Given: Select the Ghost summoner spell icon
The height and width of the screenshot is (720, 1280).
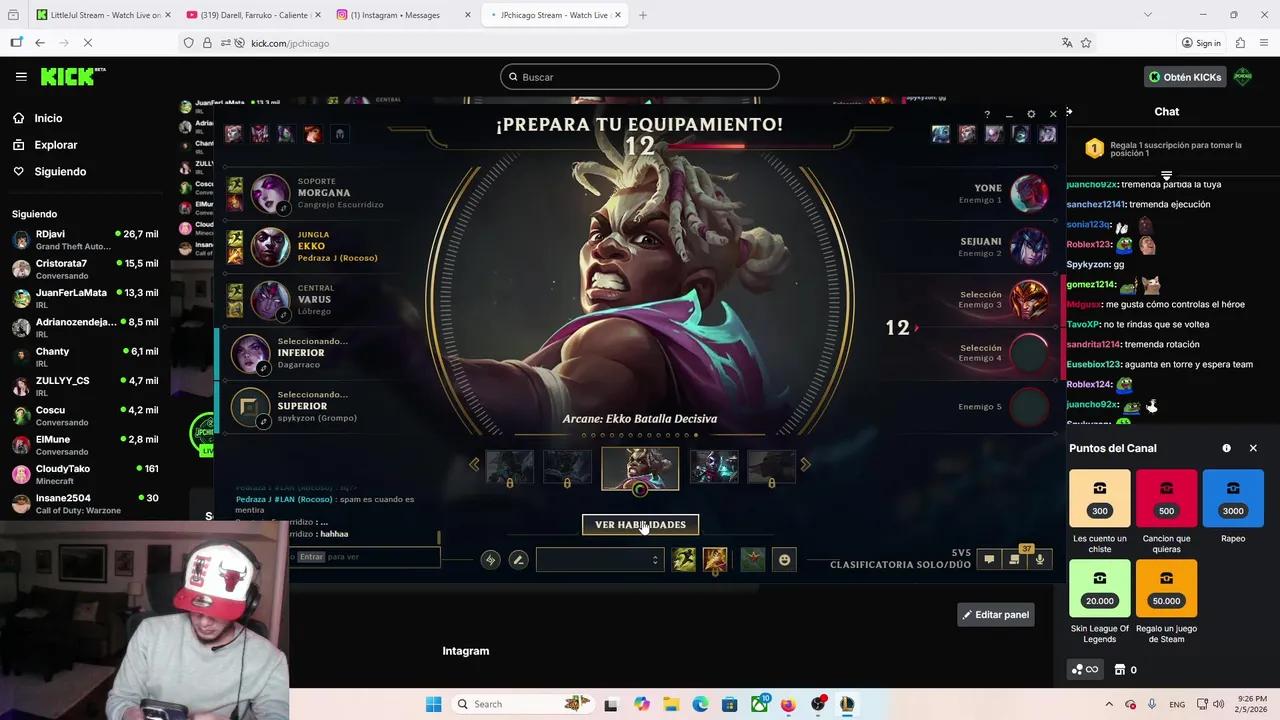Looking at the screenshot, I should click(684, 559).
